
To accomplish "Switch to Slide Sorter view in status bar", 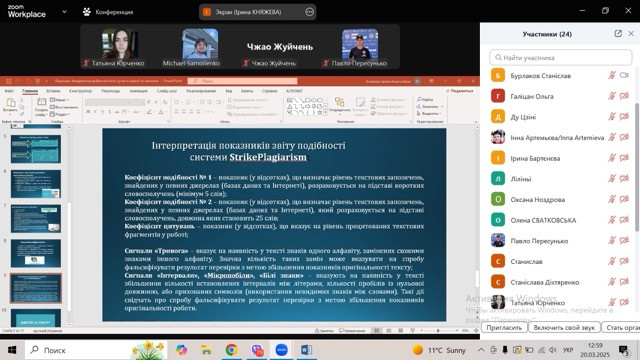I will (389, 331).
